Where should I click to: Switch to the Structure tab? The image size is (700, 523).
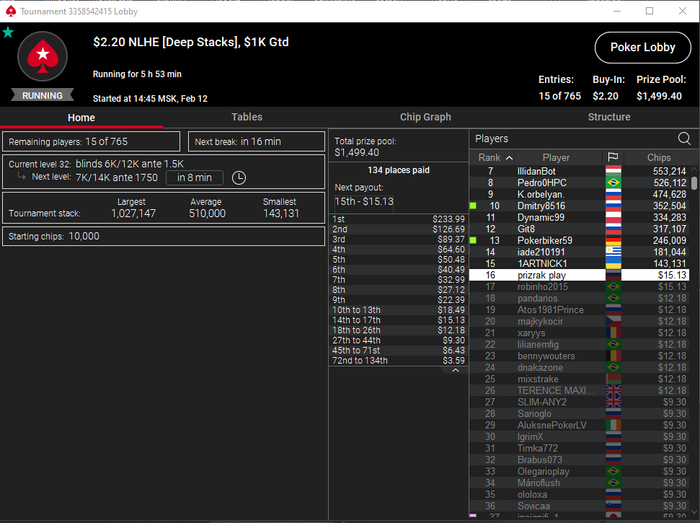(609, 117)
